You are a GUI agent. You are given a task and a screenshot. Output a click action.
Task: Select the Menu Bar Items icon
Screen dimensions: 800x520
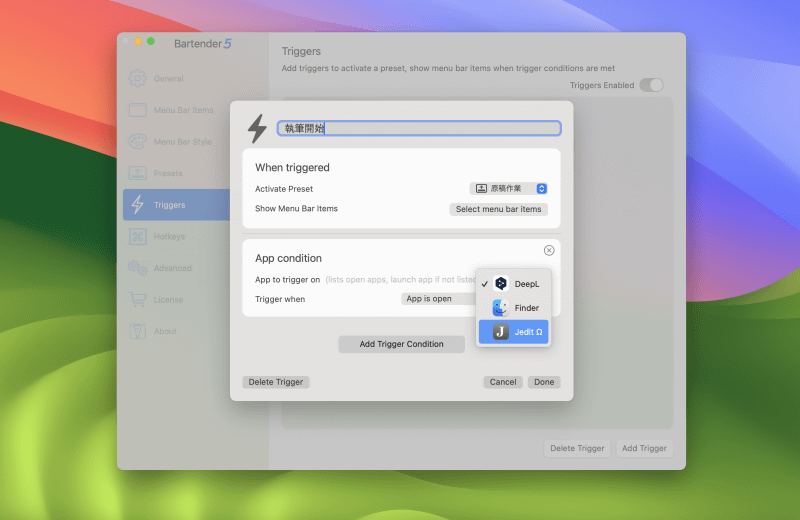coord(138,110)
